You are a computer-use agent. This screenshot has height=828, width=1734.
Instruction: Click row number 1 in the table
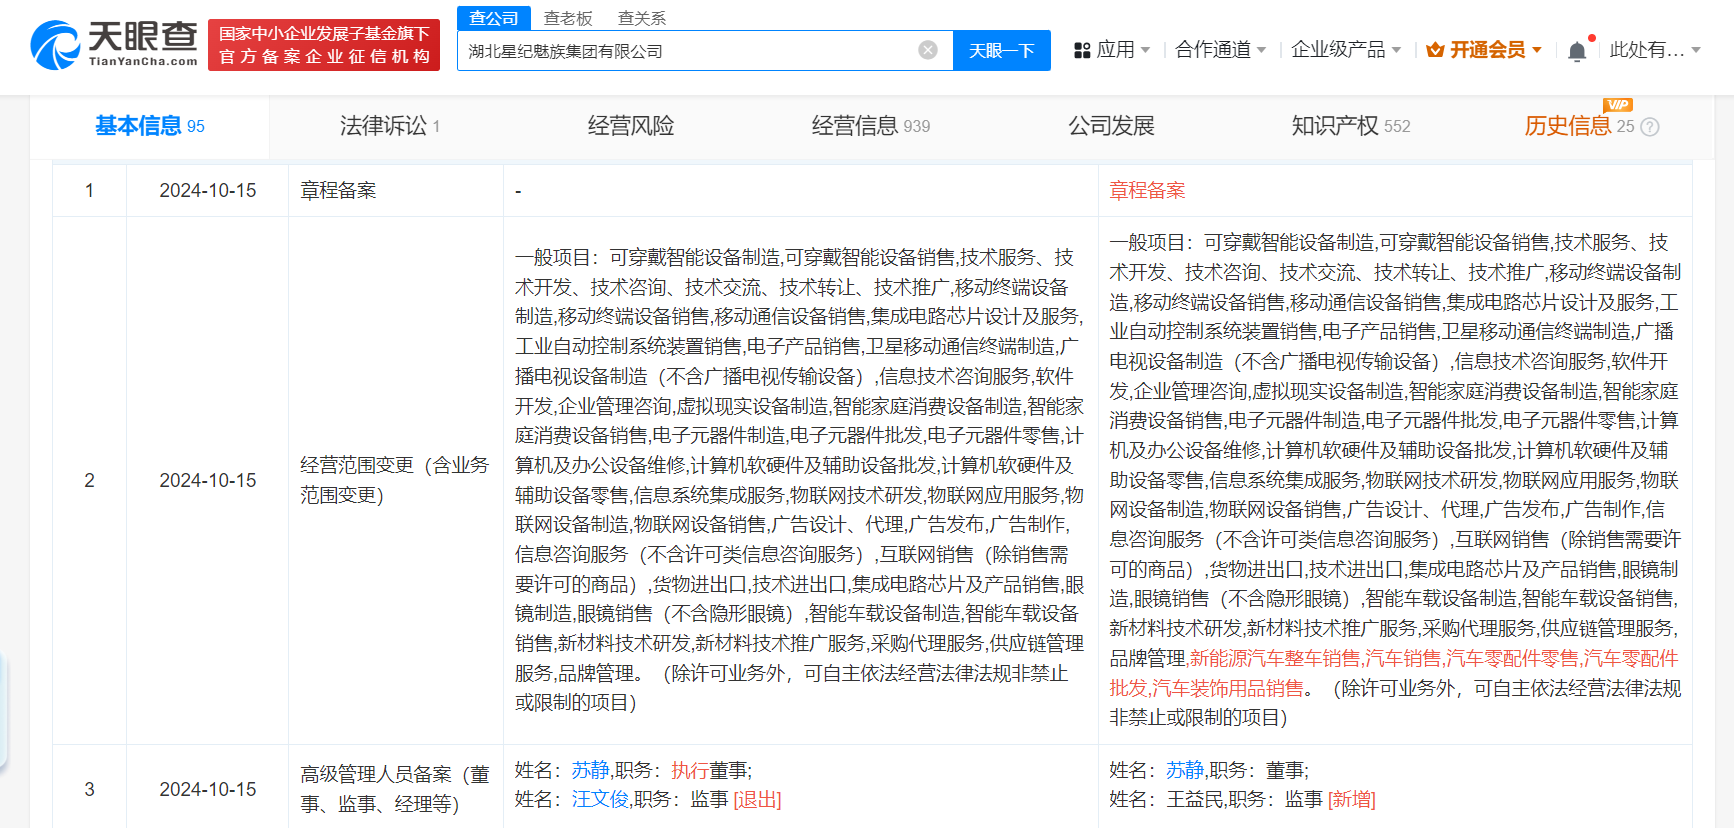89,190
